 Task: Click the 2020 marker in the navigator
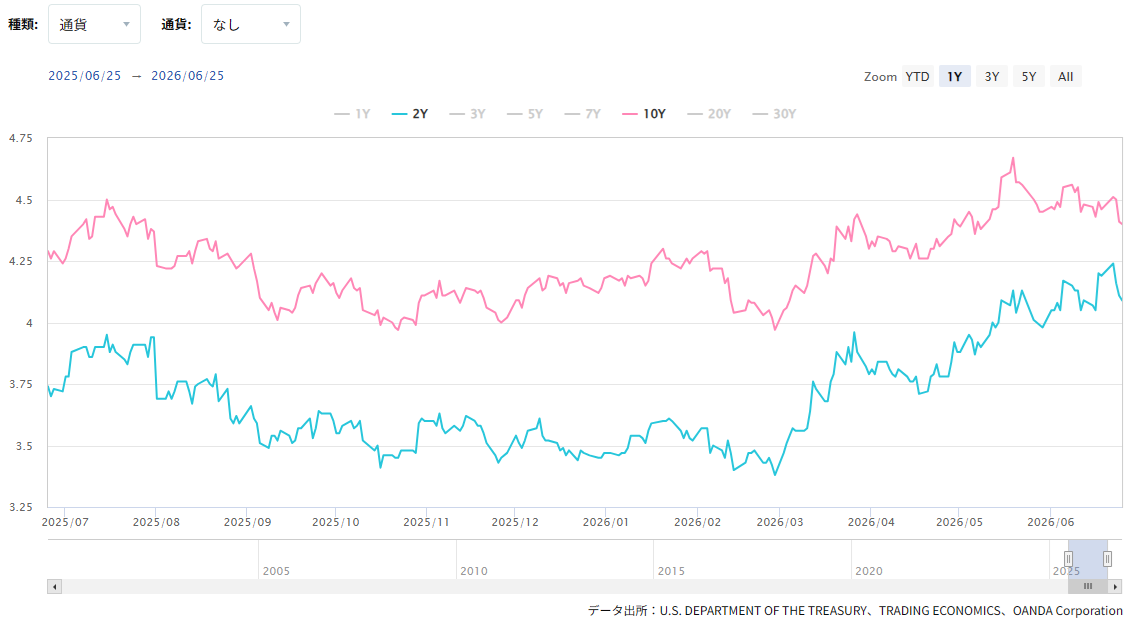(x=869, y=571)
